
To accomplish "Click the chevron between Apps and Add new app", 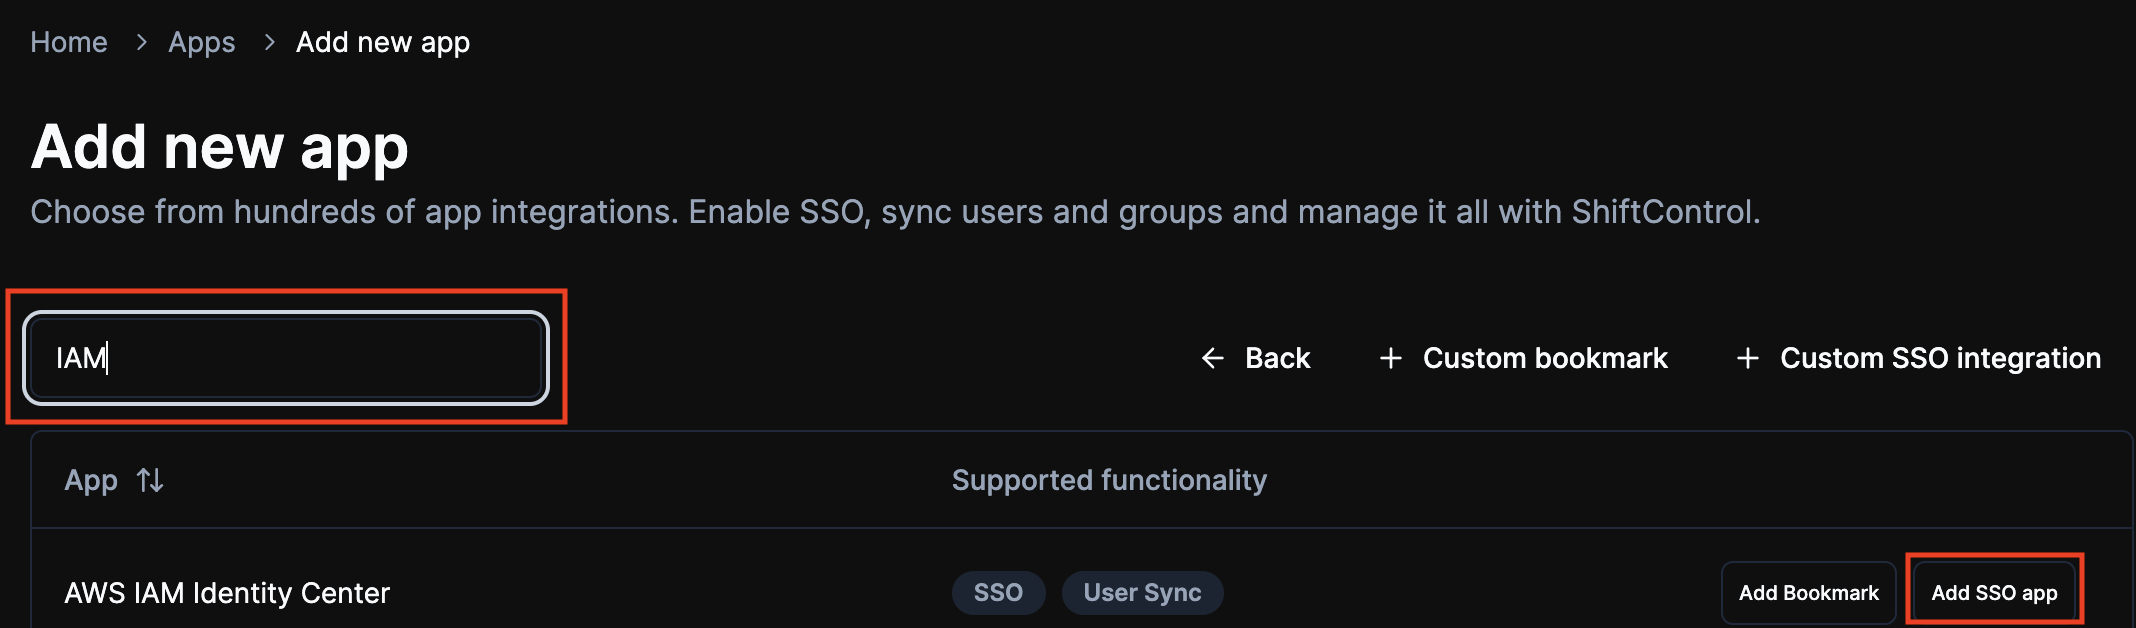I will pos(268,43).
